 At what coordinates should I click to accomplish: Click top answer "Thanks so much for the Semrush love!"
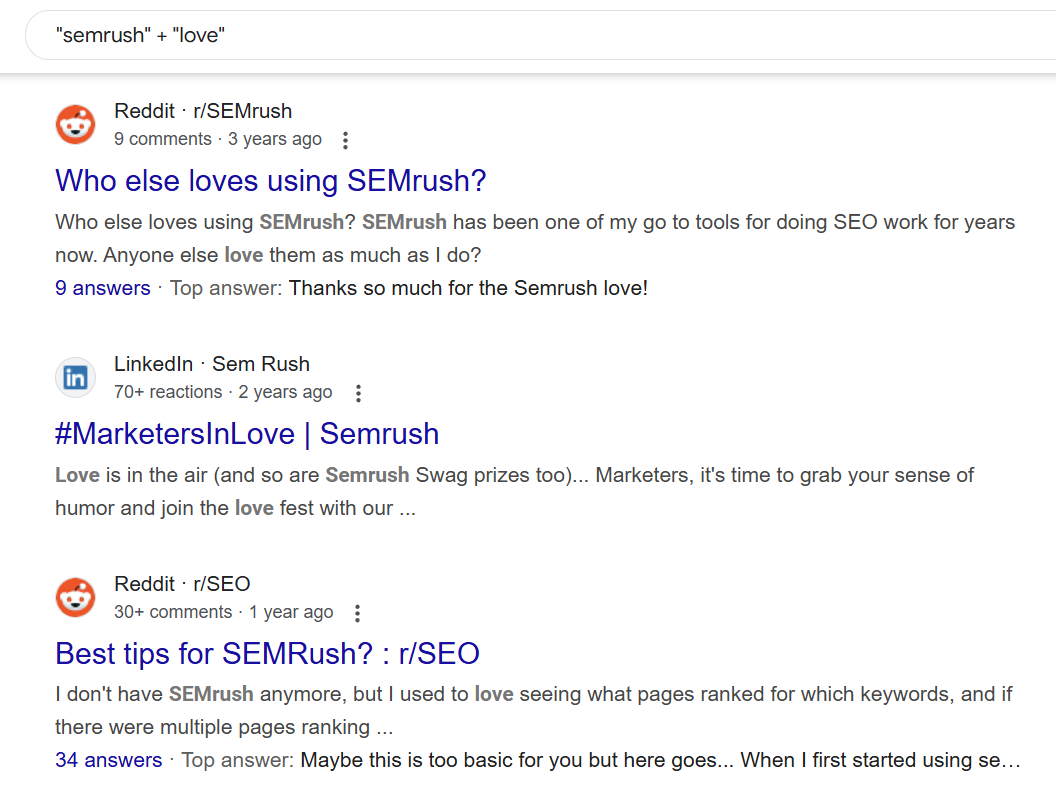(468, 288)
